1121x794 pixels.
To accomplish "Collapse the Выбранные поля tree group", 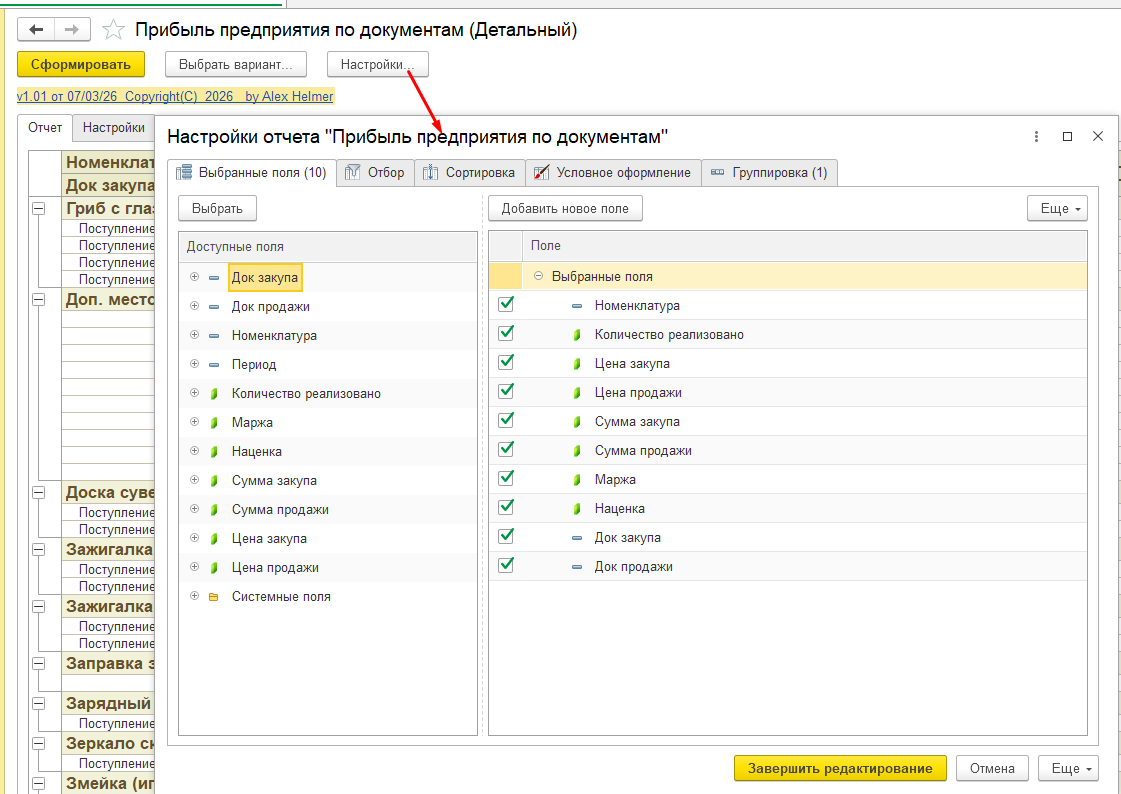I will coord(539,276).
